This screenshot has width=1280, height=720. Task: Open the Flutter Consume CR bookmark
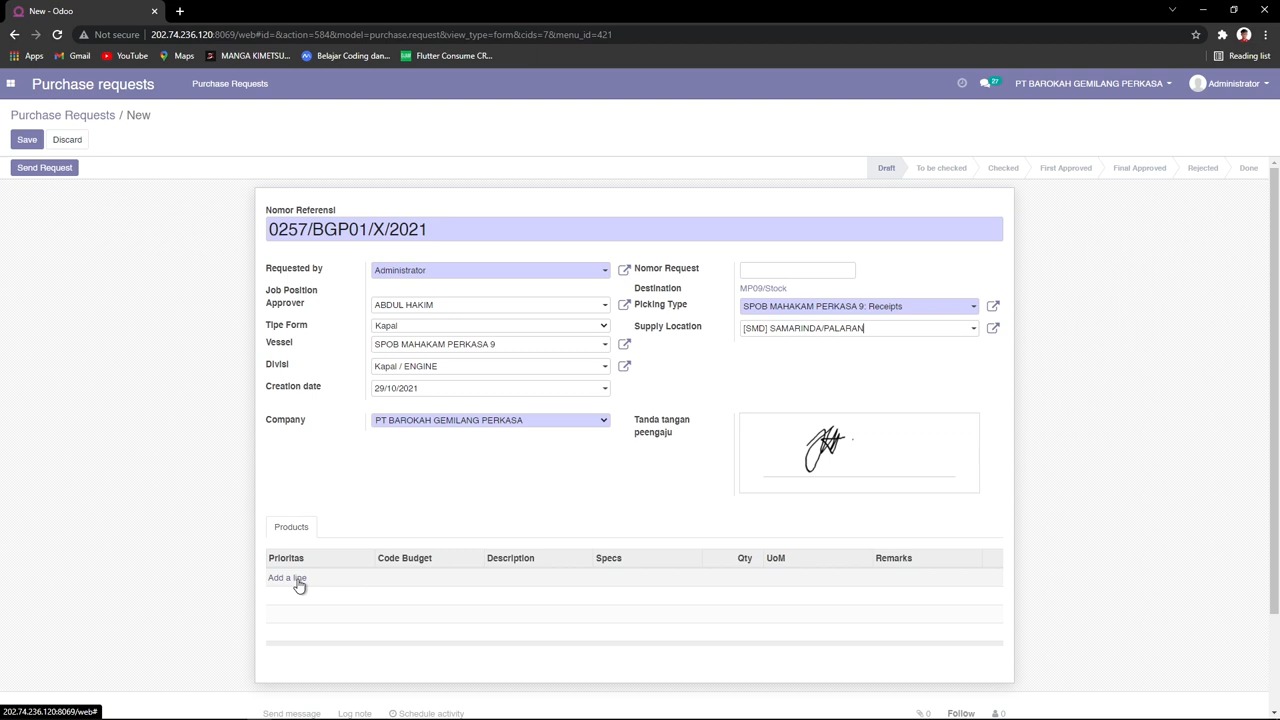[446, 56]
